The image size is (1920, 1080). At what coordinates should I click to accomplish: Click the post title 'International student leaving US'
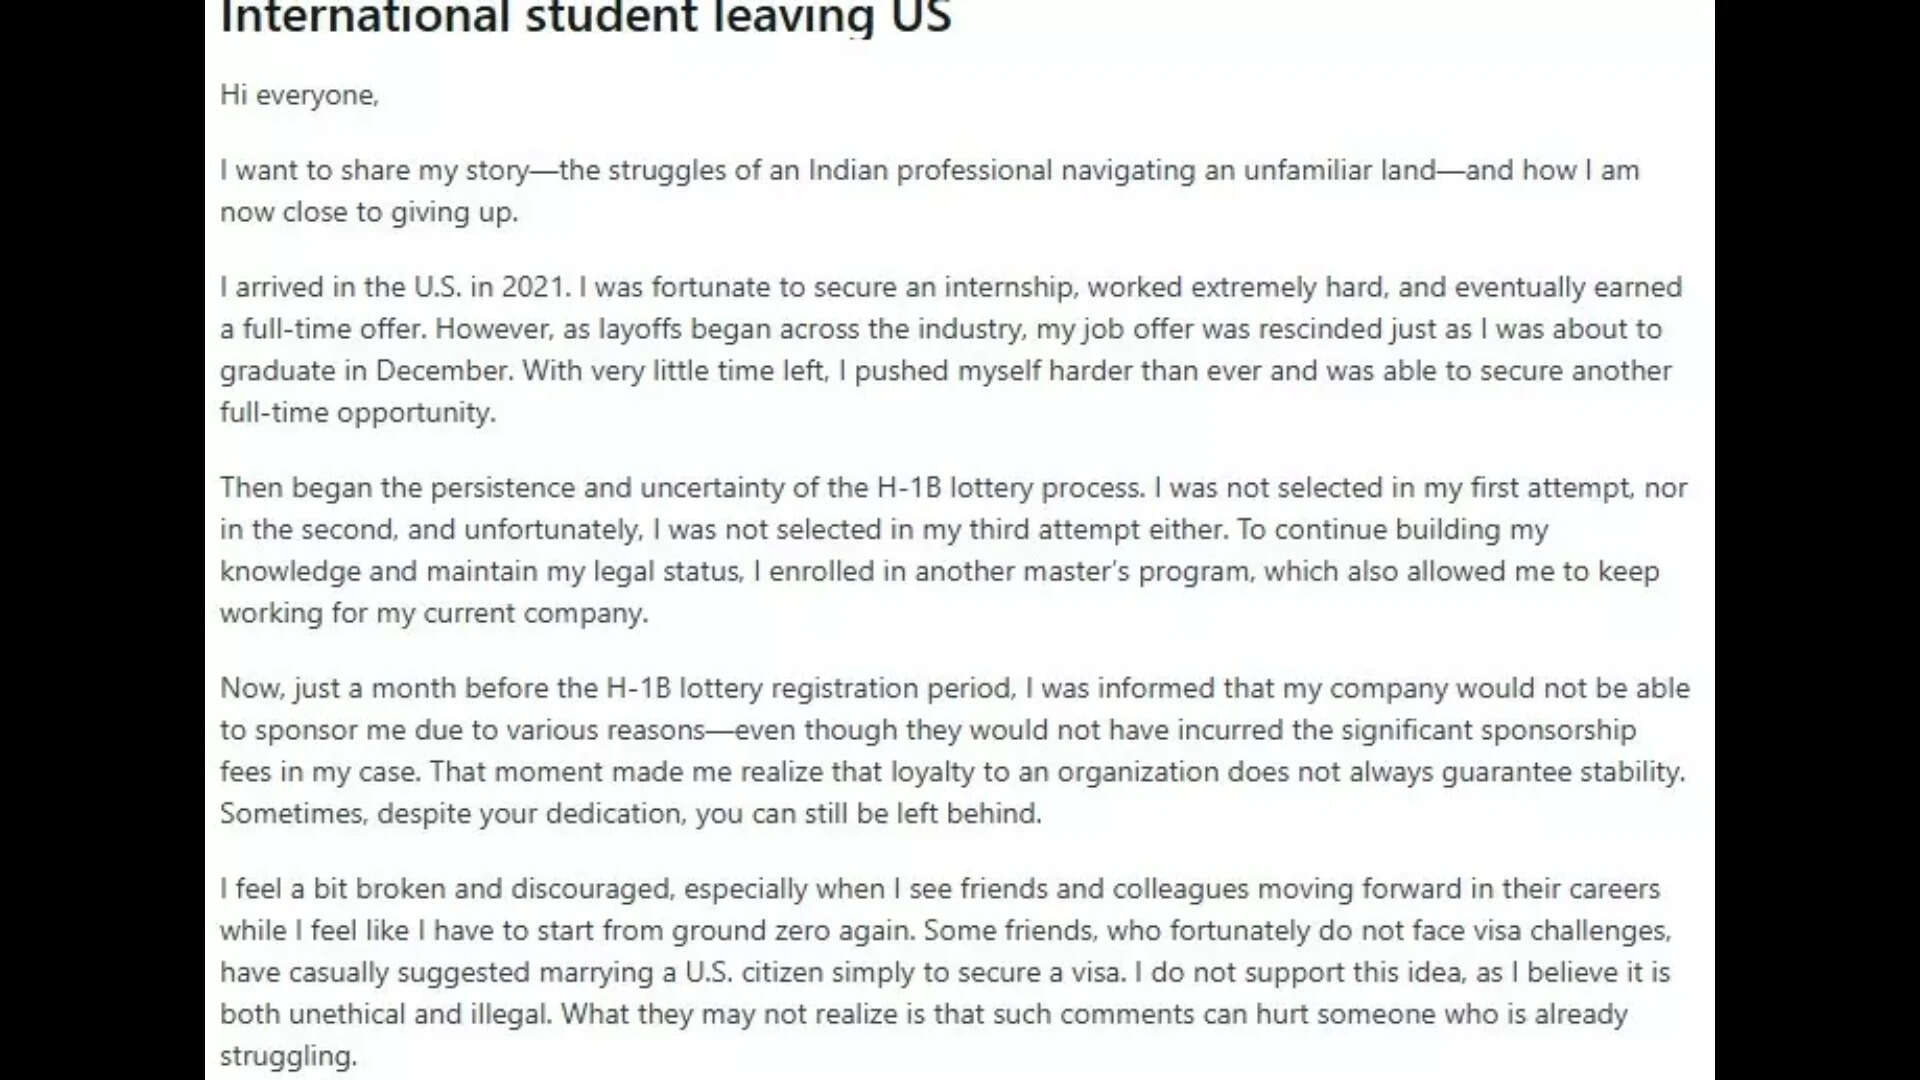pos(585,18)
